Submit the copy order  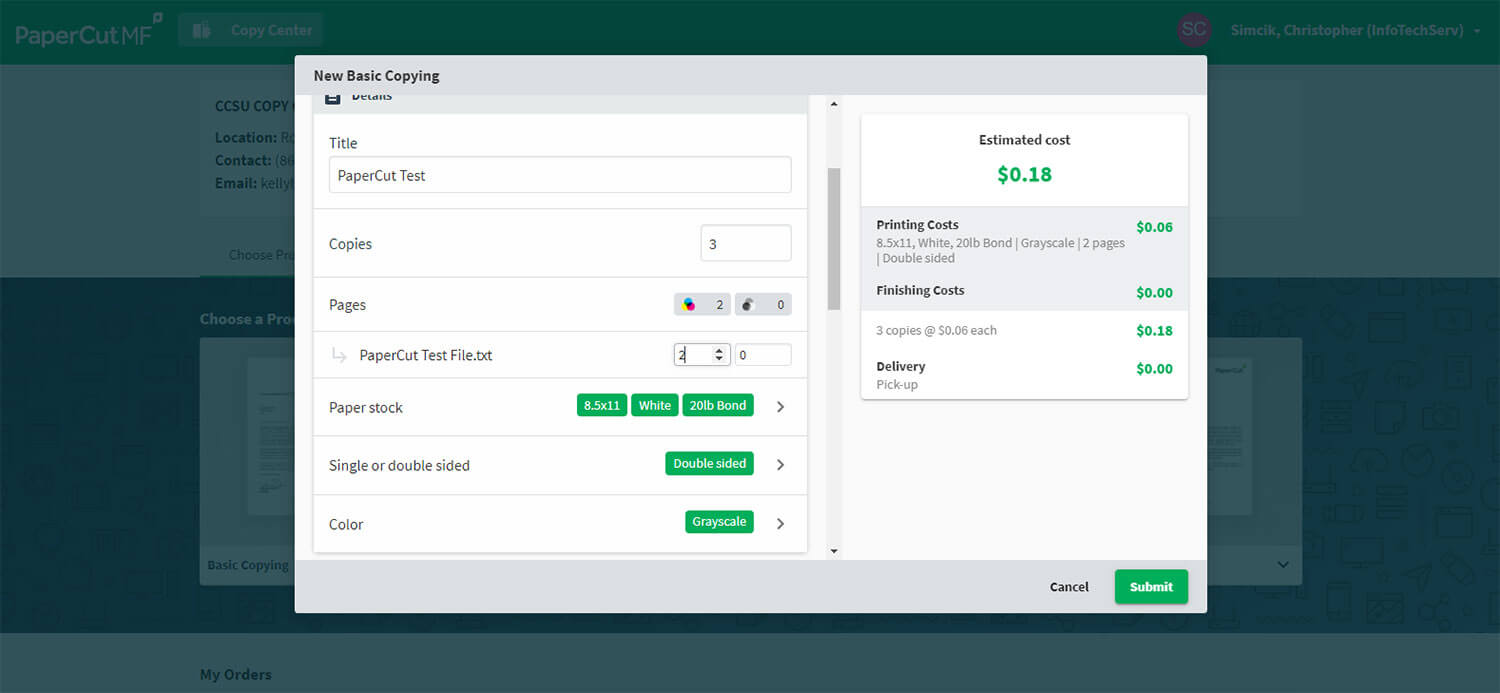(1151, 587)
